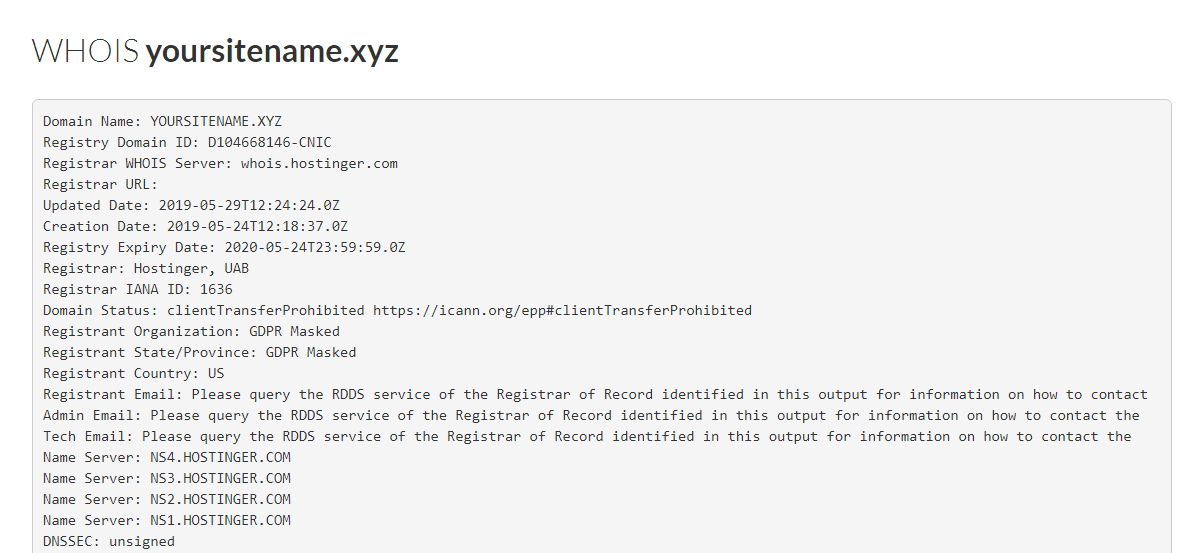Screen dimensions: 1199x553
Task: Click the Registry Domain ID value
Action: click(x=269, y=142)
